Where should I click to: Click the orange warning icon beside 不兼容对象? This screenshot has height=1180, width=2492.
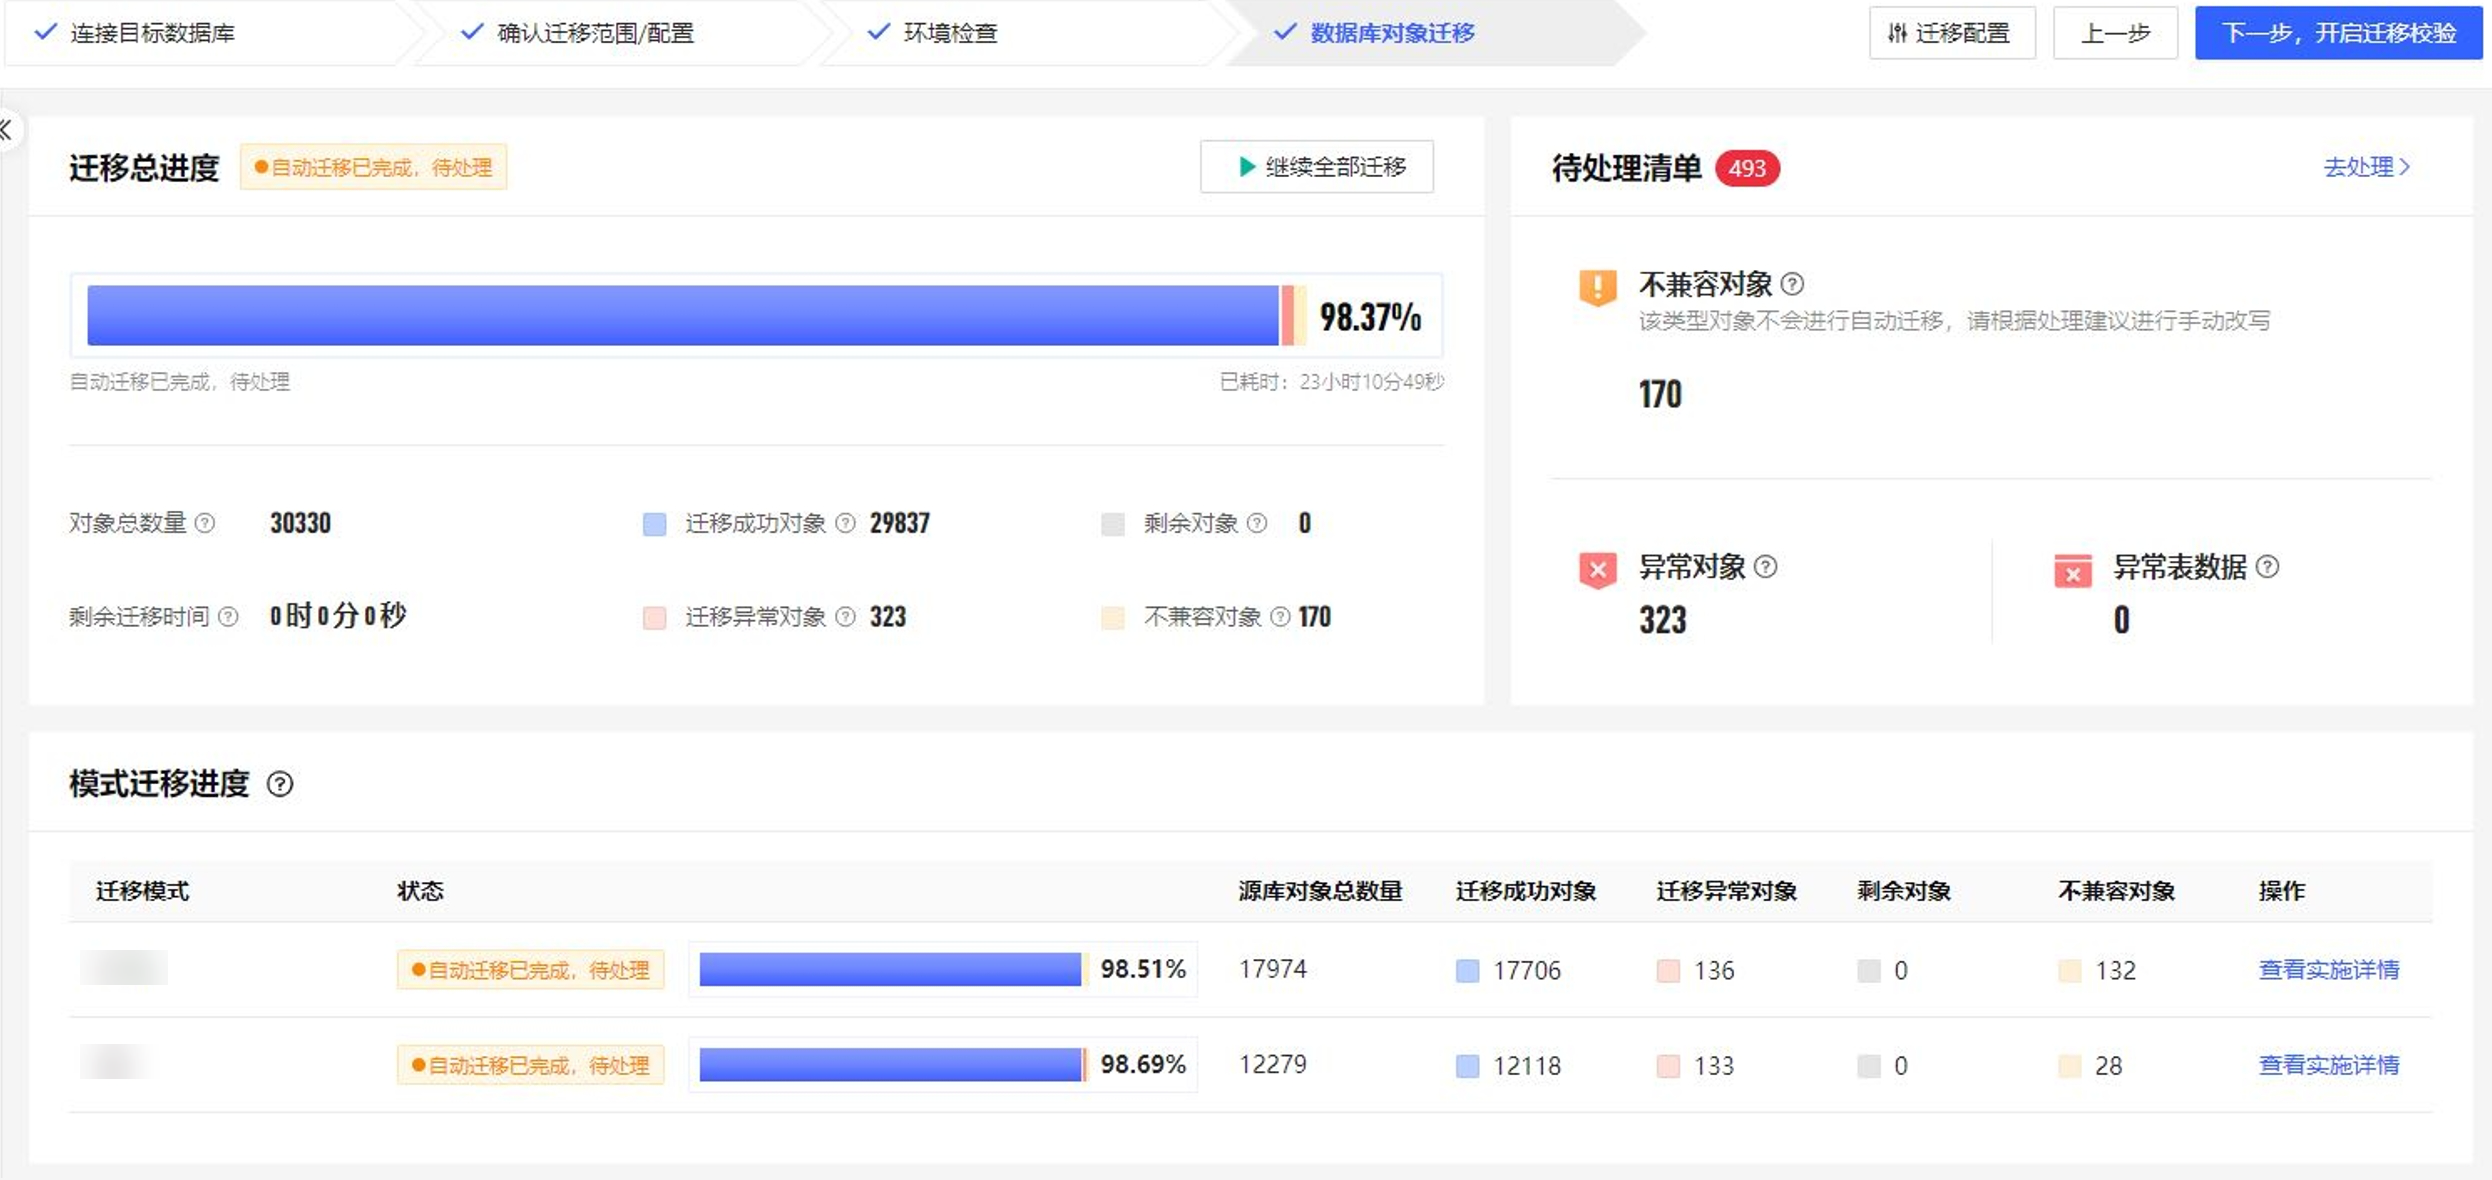tap(1597, 287)
